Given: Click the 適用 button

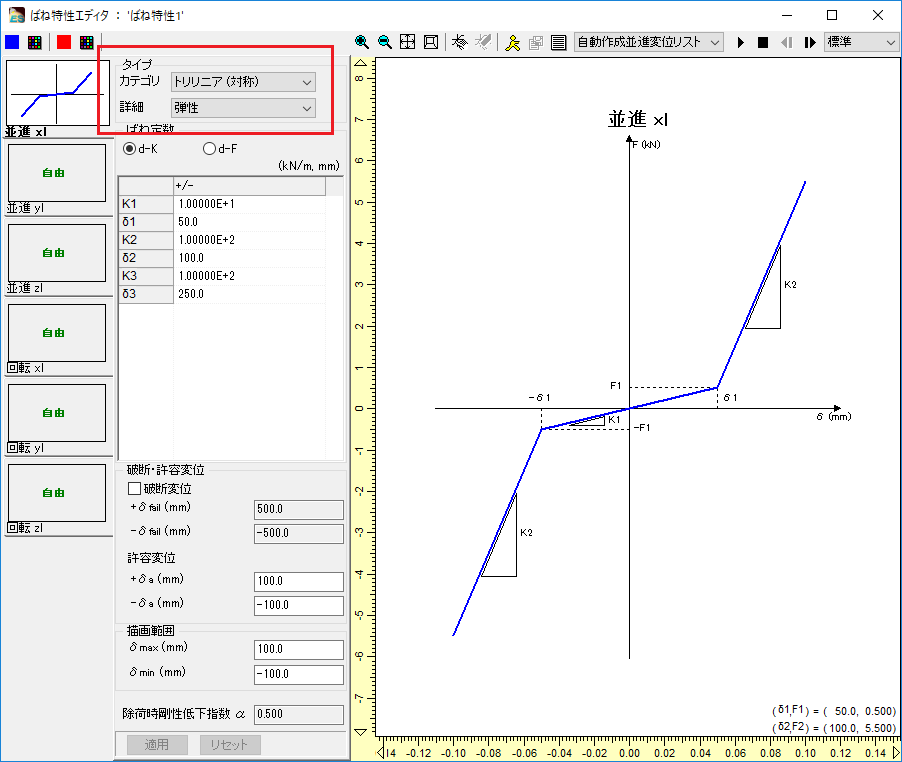Looking at the screenshot, I should (x=157, y=745).
